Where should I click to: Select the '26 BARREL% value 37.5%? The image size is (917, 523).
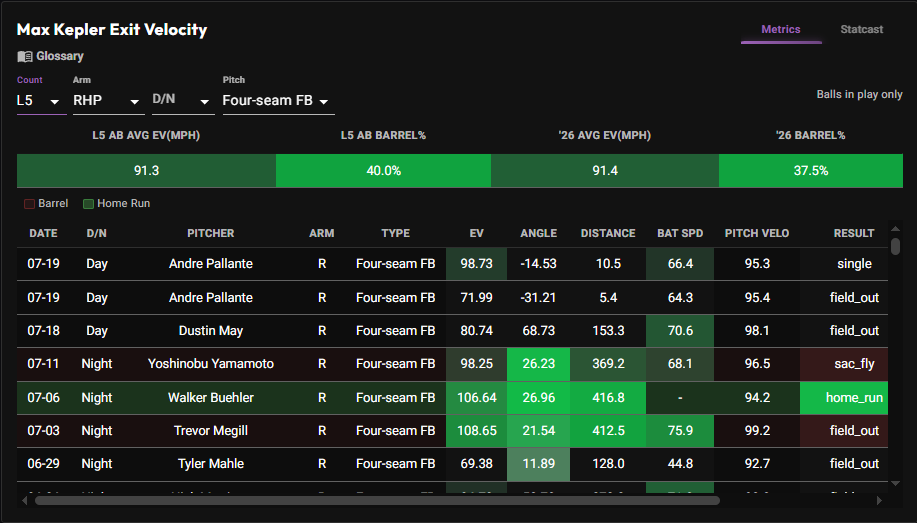pos(811,171)
